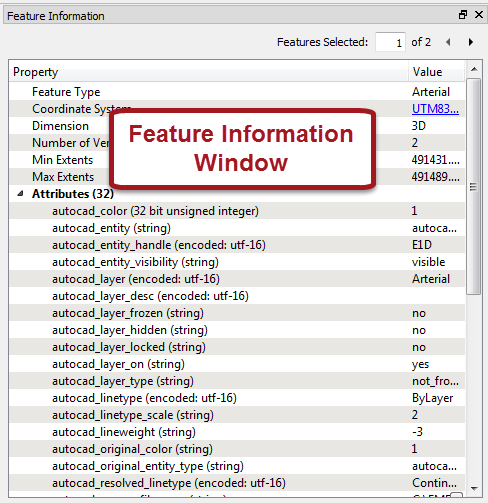Go to the next selected feature arrow
Viewport: 488px width, 503px height.
[x=470, y=42]
